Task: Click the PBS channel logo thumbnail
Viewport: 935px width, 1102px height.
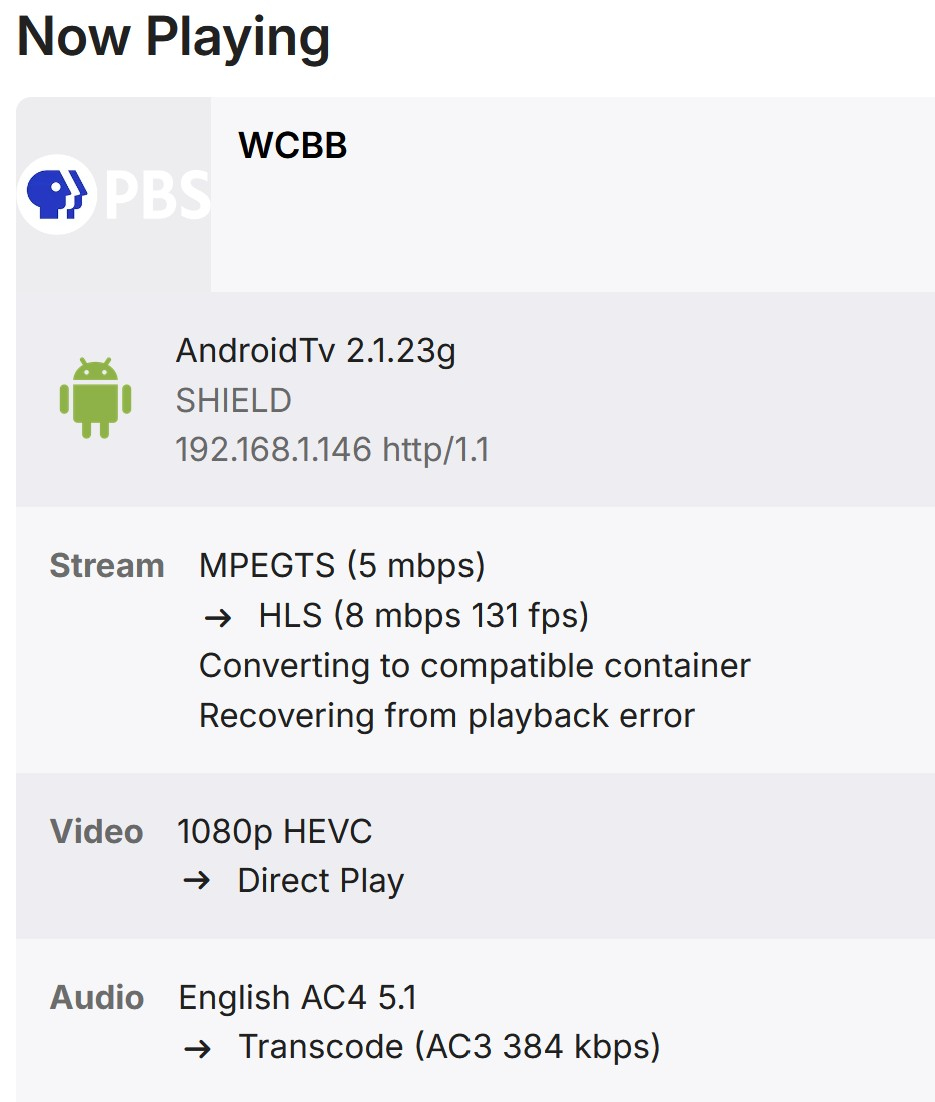Action: 113,194
